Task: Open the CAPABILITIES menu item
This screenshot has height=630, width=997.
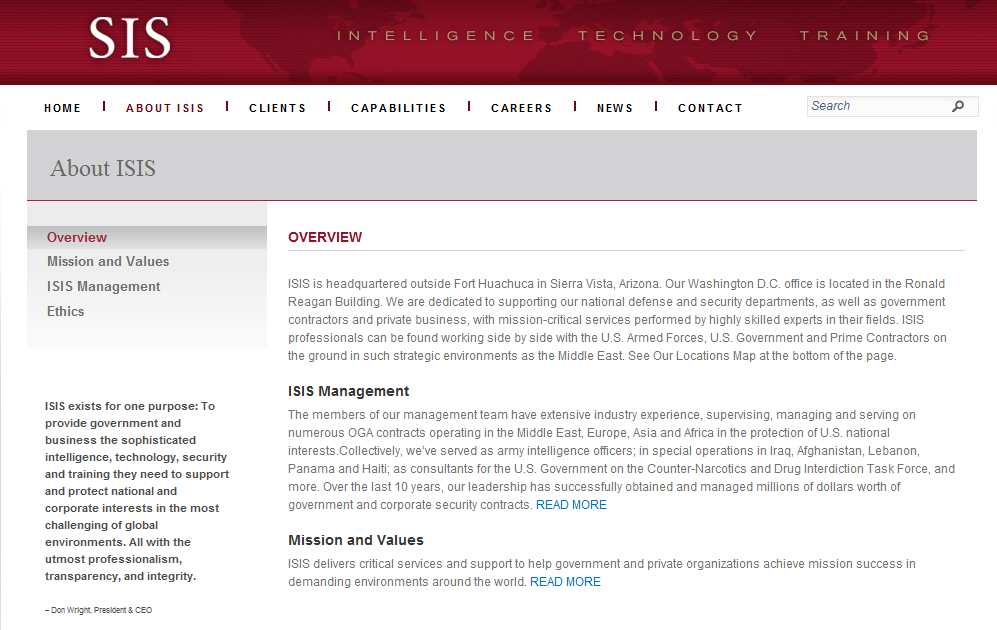Action: [x=398, y=108]
